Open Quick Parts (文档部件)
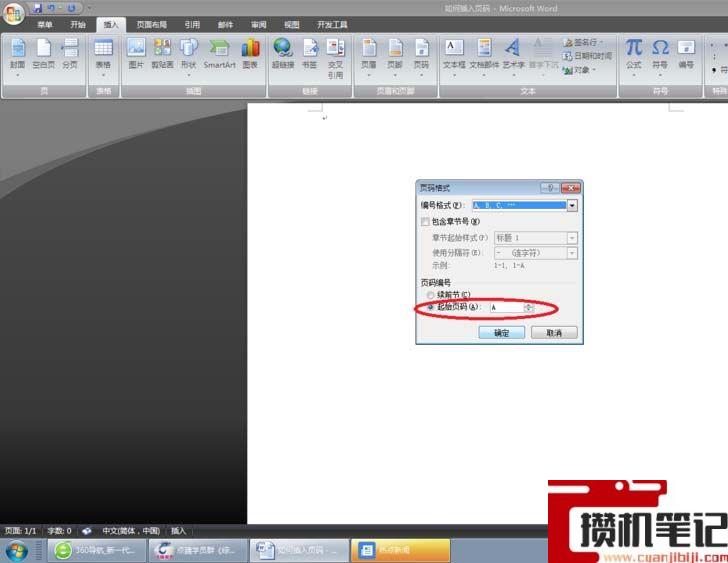 (484, 57)
